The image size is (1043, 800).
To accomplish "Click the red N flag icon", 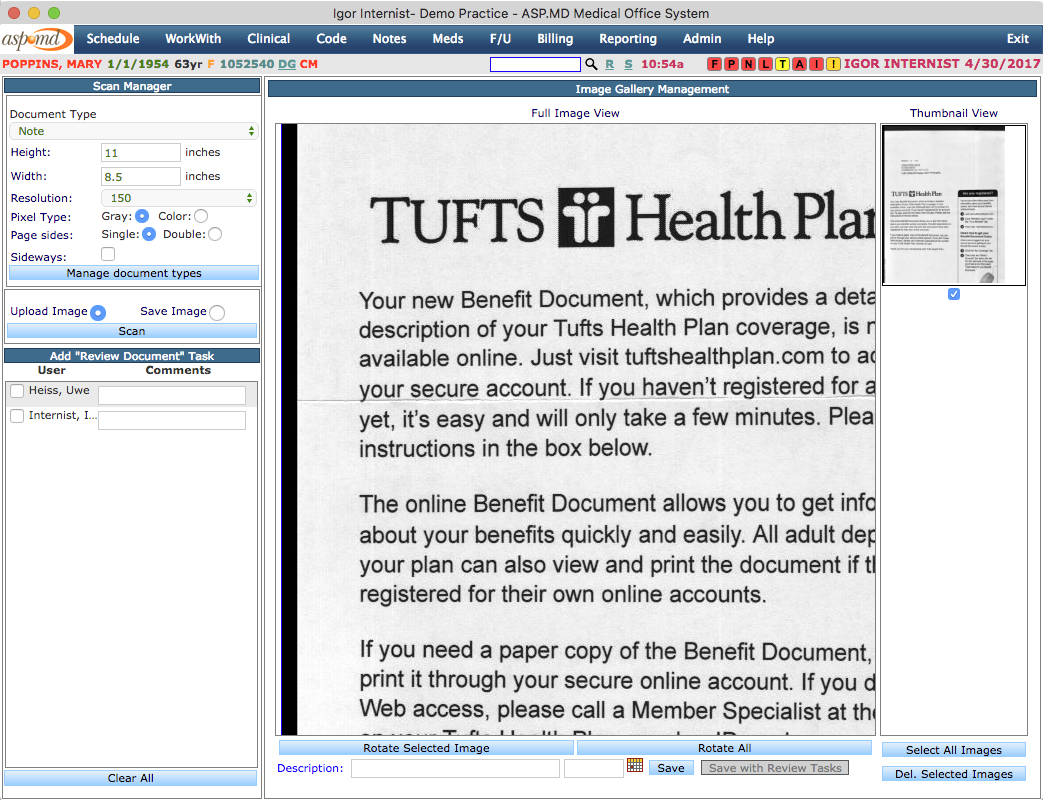I will (x=748, y=64).
